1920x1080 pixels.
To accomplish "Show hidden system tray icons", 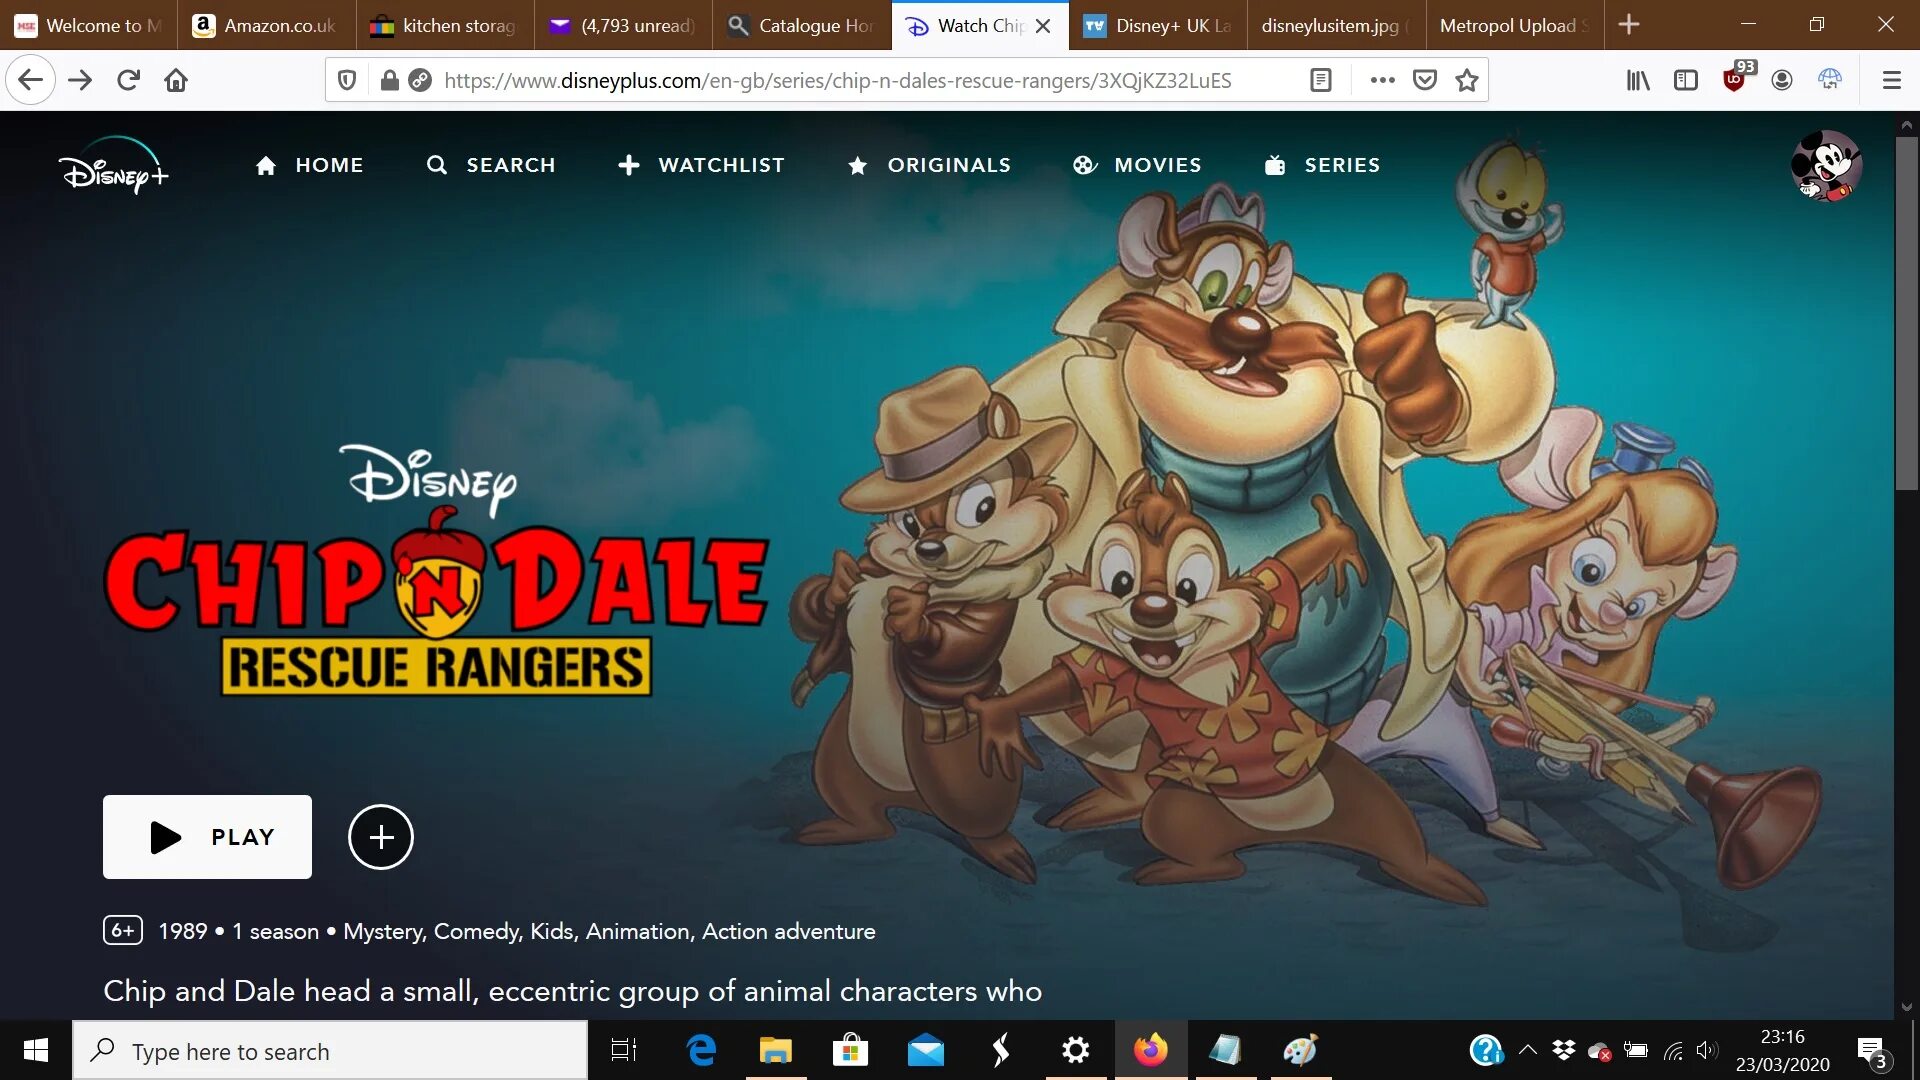I will [1527, 1050].
